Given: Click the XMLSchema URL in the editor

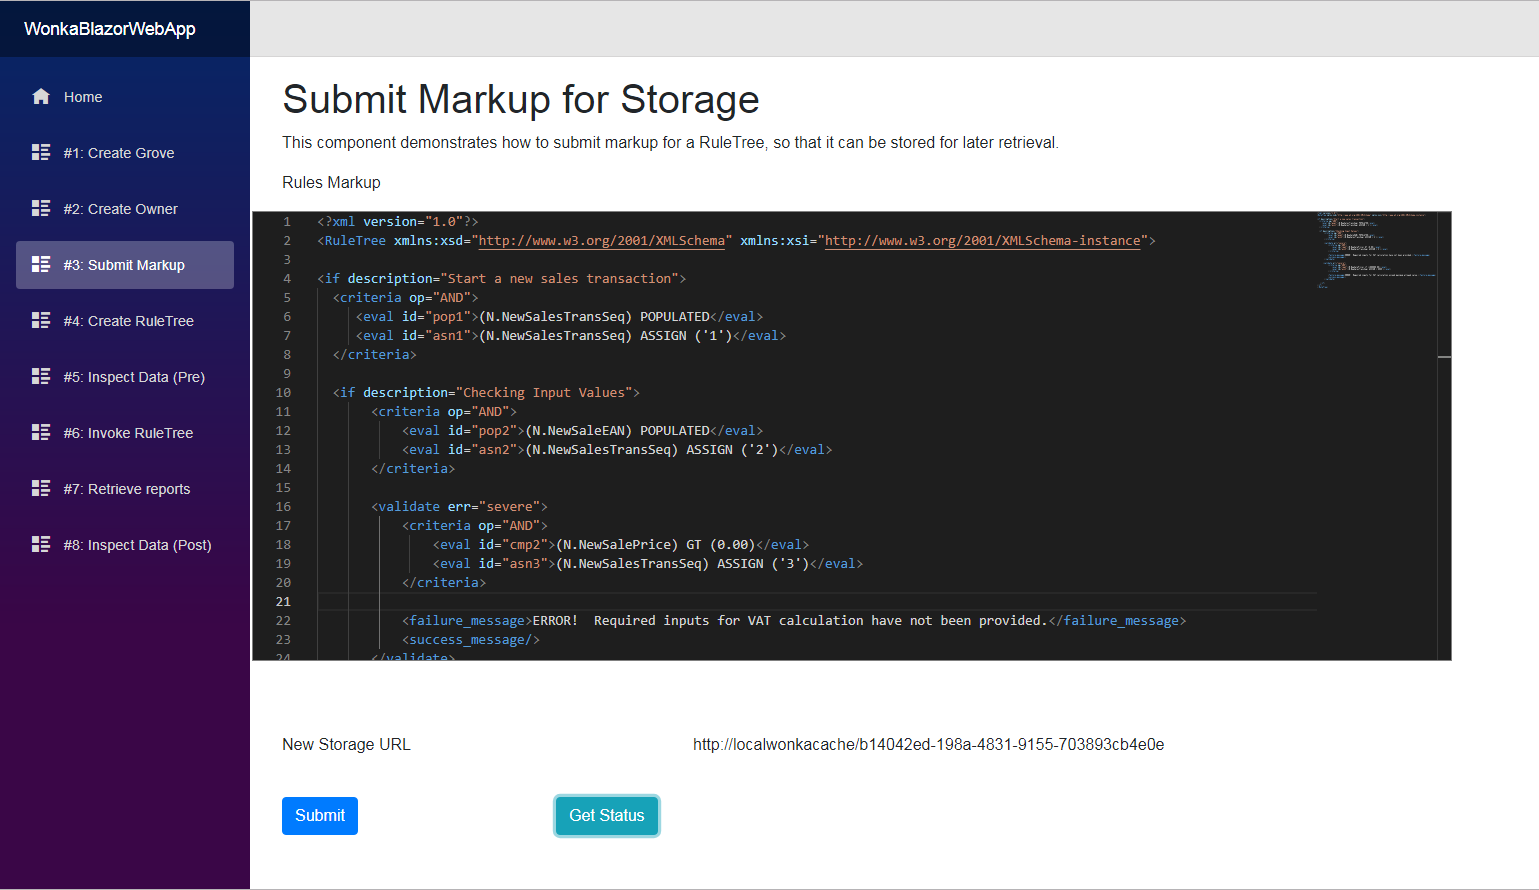Looking at the screenshot, I should (602, 241).
